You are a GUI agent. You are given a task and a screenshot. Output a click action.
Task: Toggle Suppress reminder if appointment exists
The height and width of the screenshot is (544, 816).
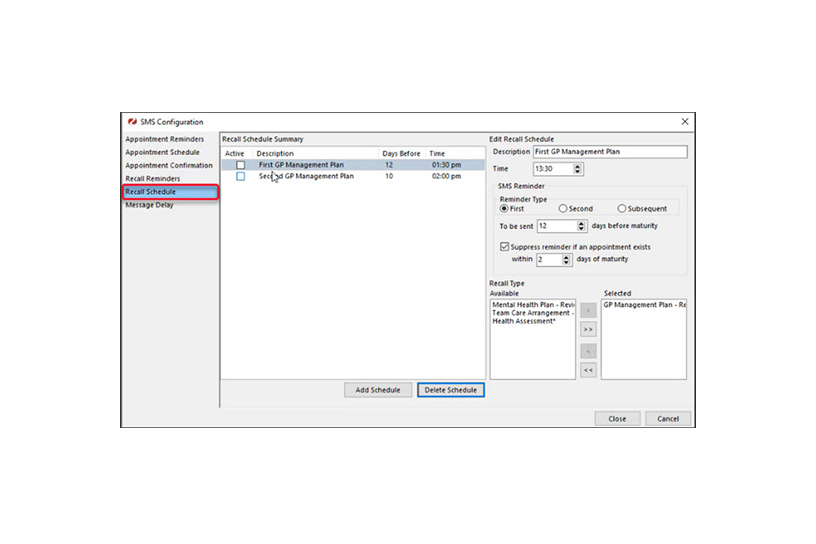505,247
